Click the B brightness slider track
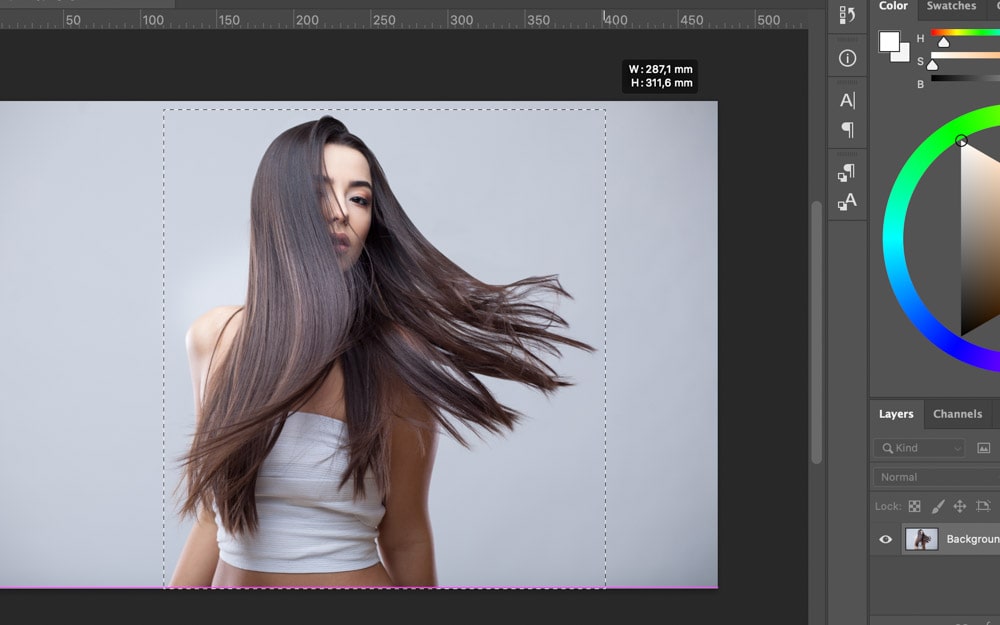This screenshot has height=625, width=1000. click(965, 78)
